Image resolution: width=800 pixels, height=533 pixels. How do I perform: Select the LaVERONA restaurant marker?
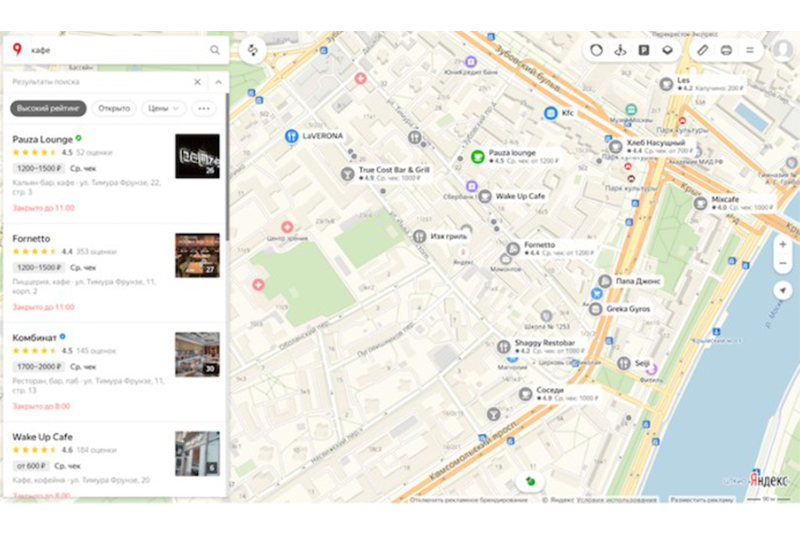(291, 136)
